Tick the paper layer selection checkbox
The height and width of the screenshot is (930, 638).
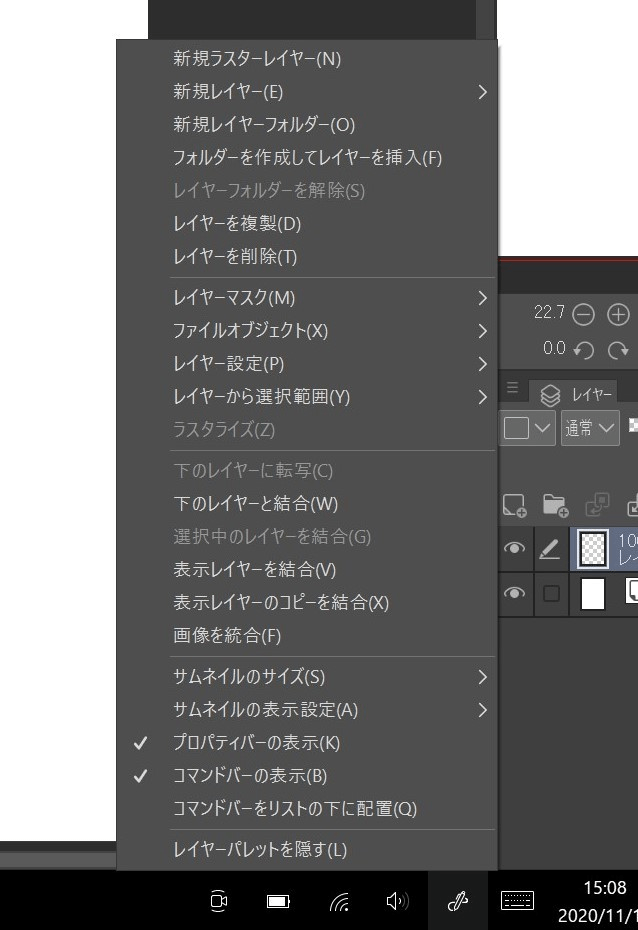pos(551,594)
